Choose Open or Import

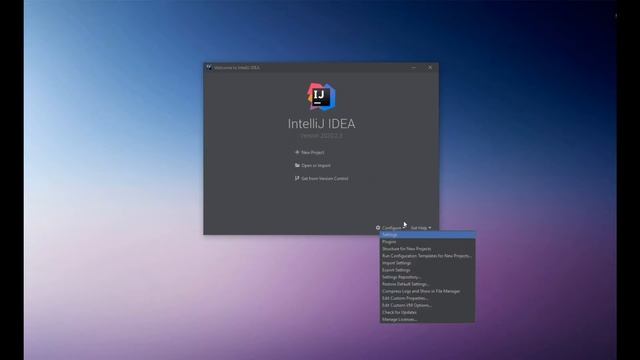coord(316,165)
